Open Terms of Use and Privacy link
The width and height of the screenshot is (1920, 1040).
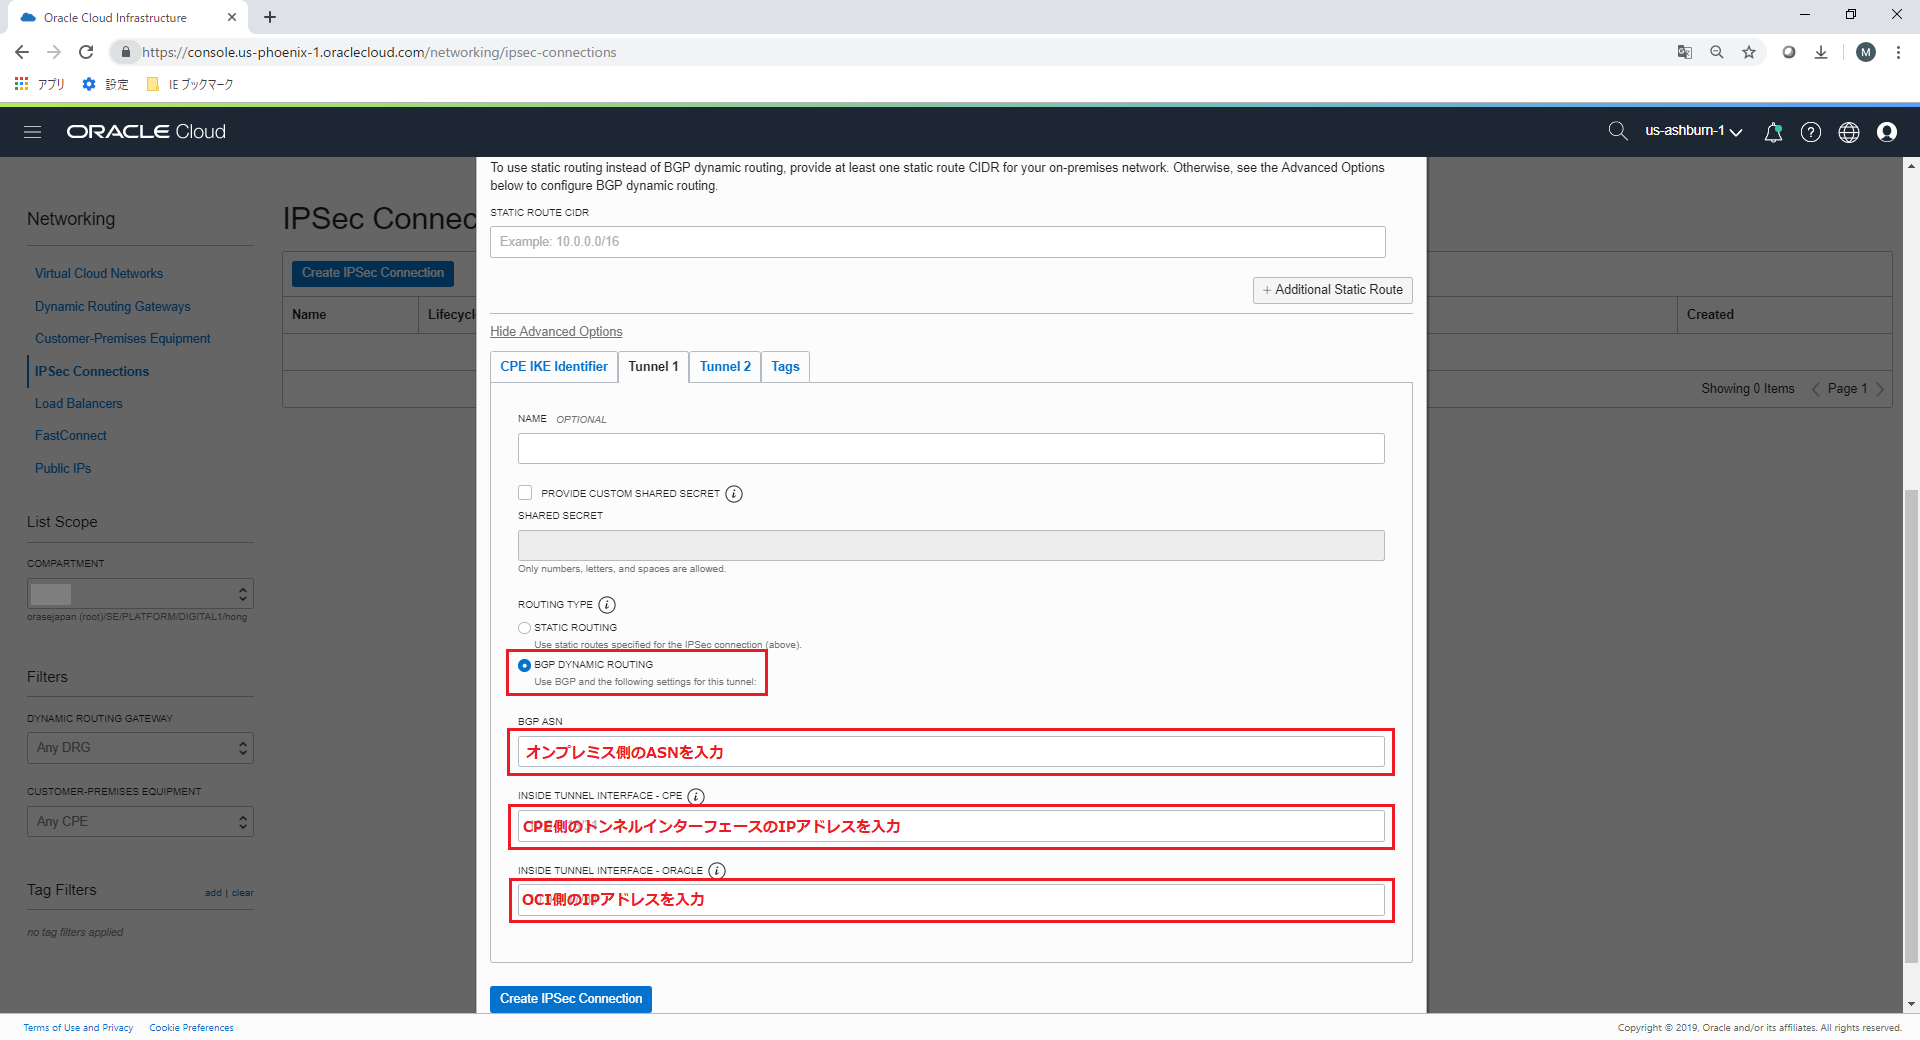(78, 1028)
